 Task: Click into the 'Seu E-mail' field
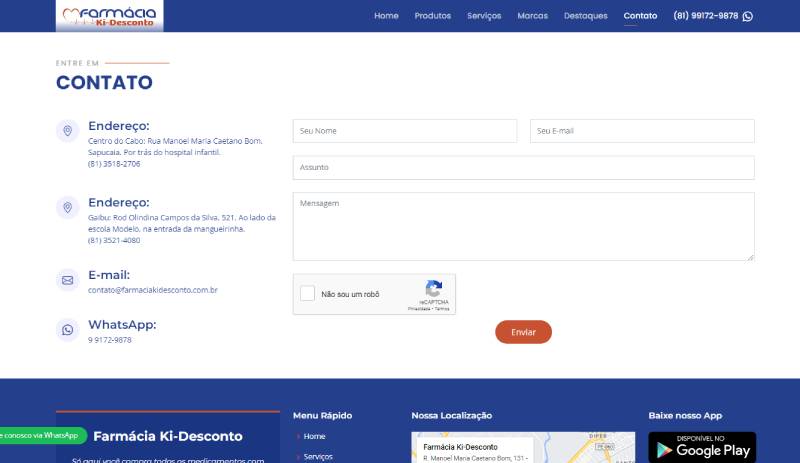[x=642, y=131]
